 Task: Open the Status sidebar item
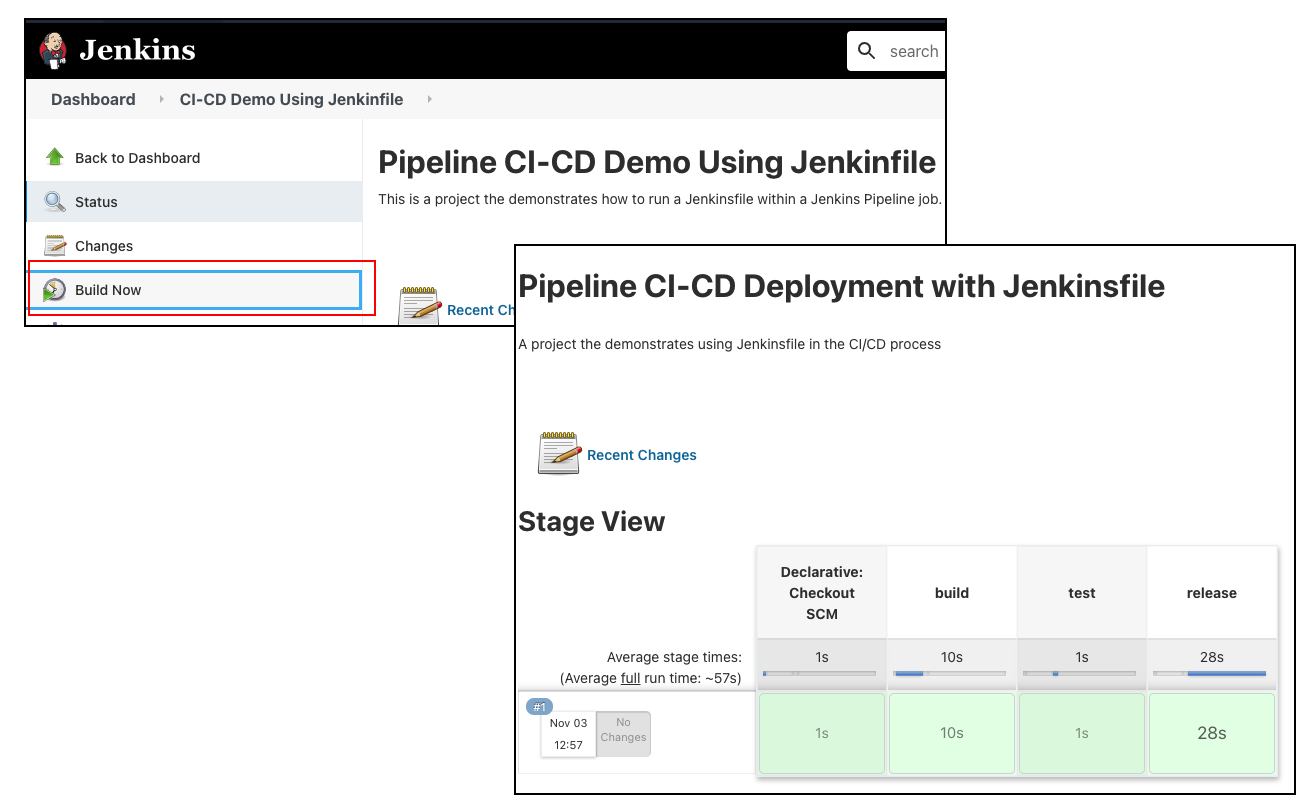point(96,202)
